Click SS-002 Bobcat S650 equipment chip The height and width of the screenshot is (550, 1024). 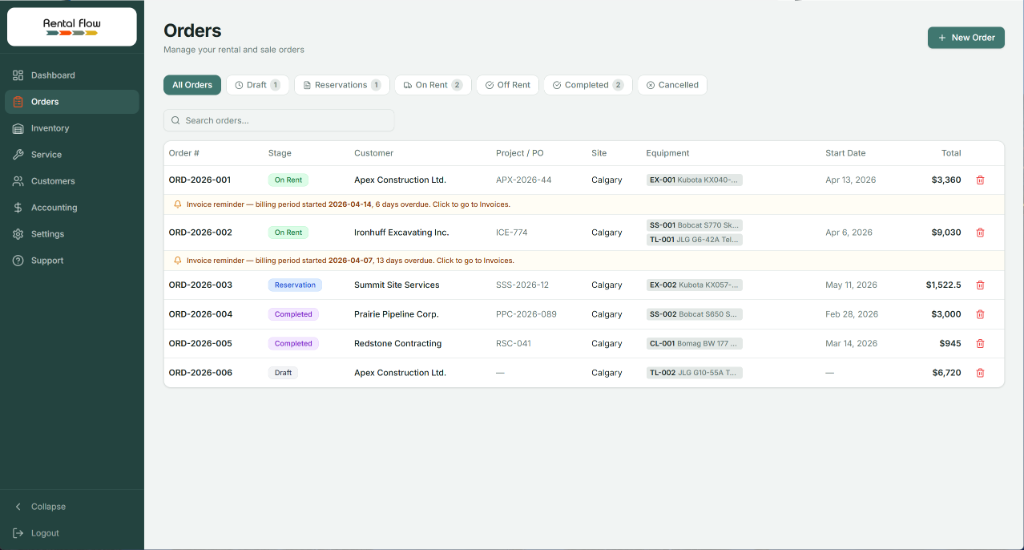click(x=694, y=314)
